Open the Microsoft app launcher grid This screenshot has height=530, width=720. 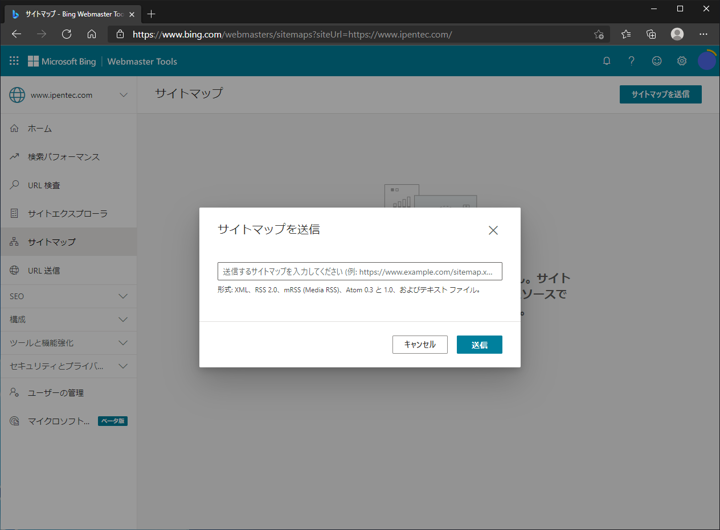(14, 61)
